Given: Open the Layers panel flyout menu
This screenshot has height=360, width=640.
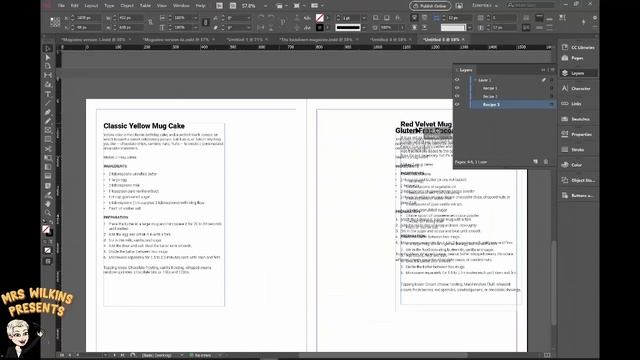Looking at the screenshot, I should [552, 70].
